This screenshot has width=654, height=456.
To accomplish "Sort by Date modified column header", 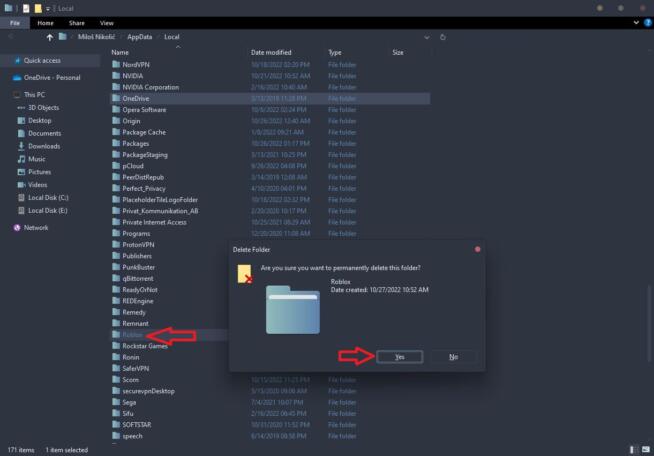I will (x=271, y=52).
